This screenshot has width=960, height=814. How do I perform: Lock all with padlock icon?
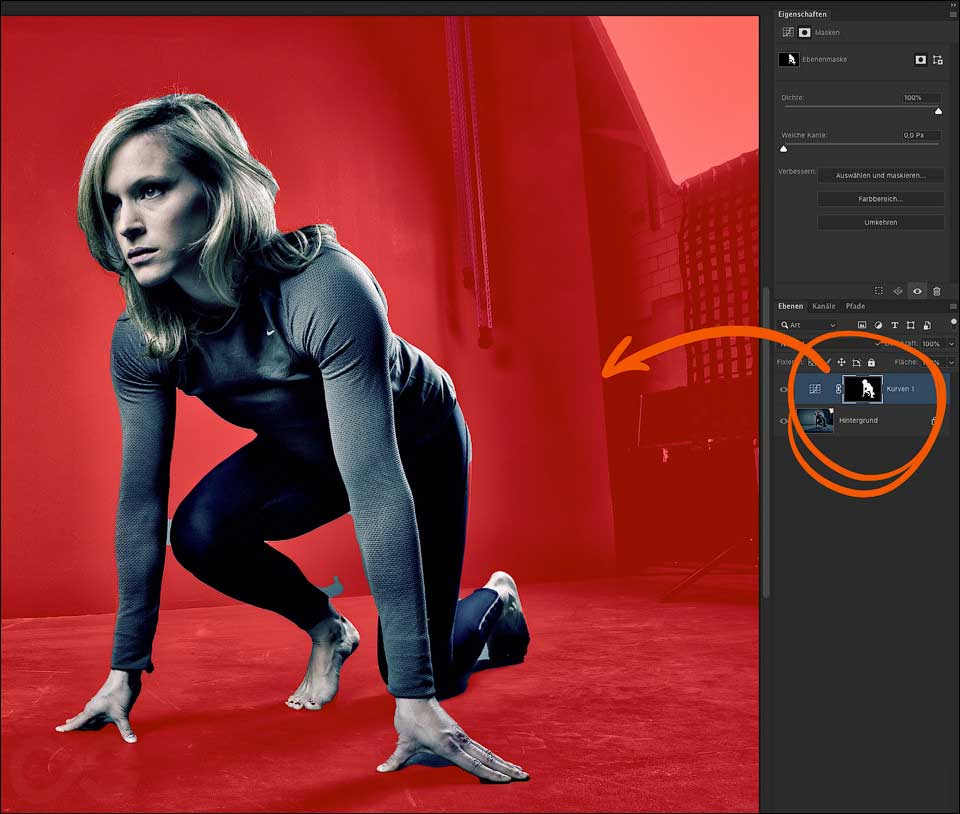click(x=871, y=362)
